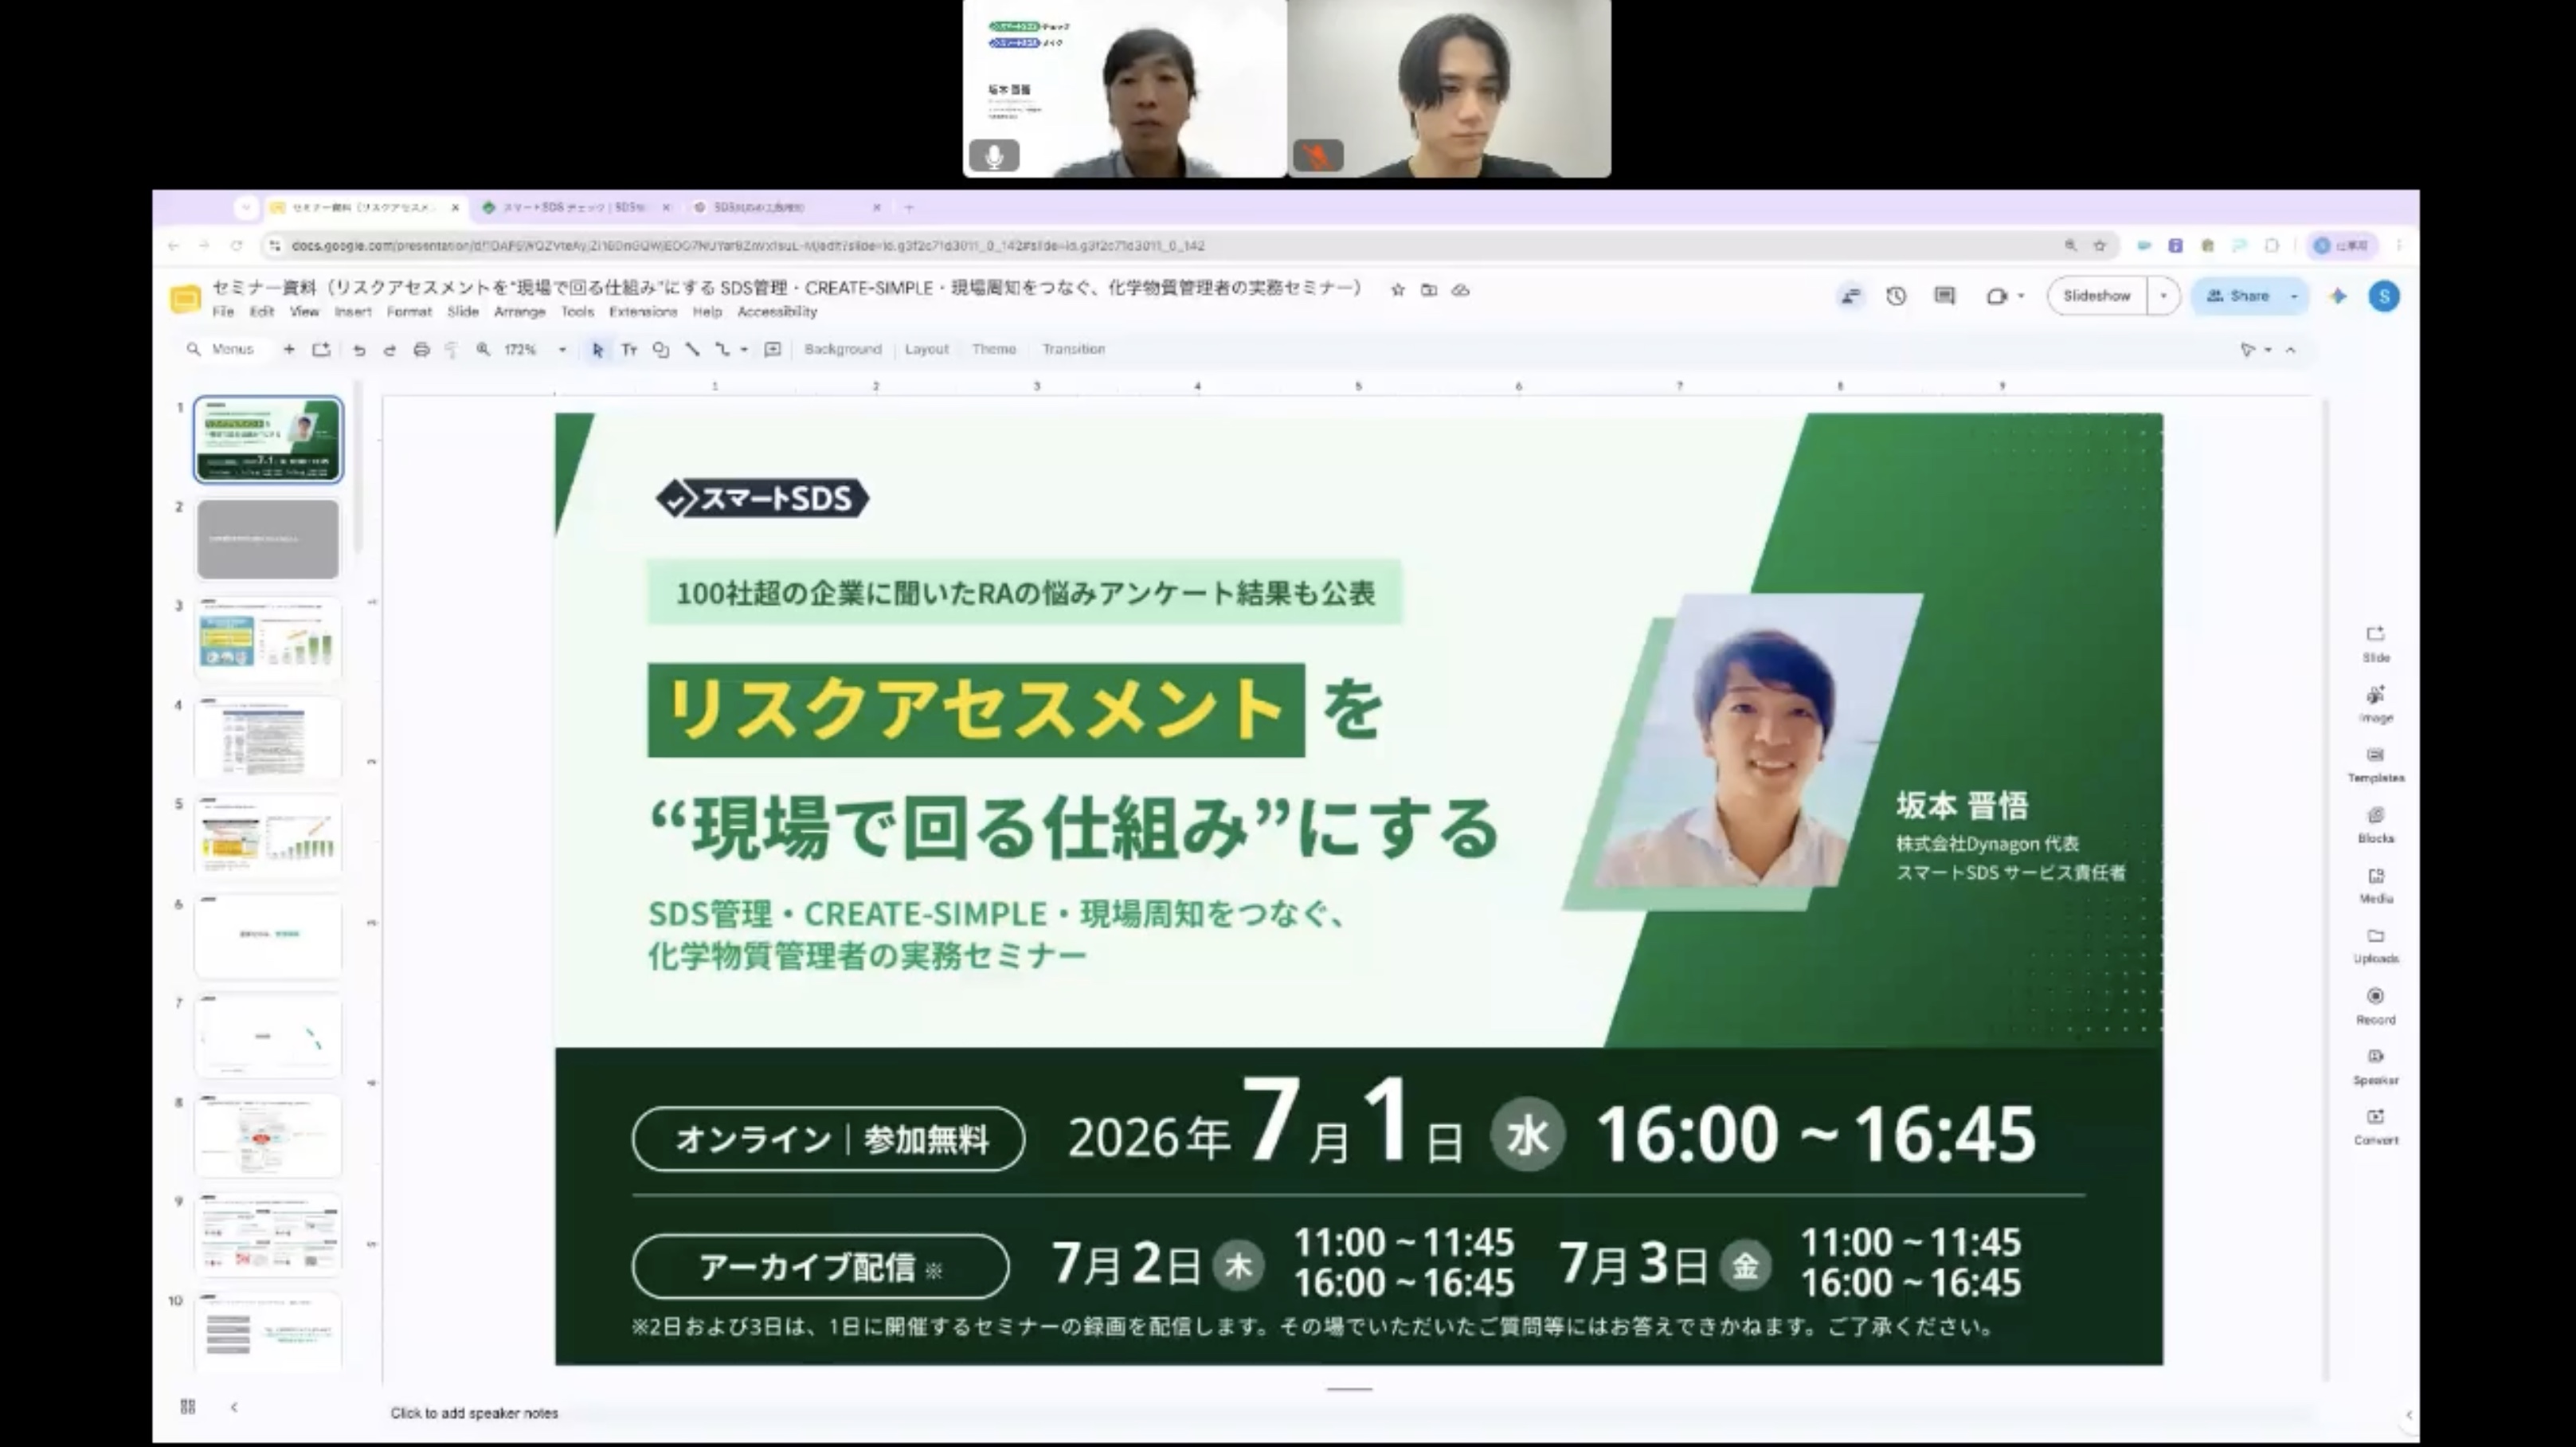Click the print icon
Image resolution: width=2576 pixels, height=1447 pixels.
coord(421,349)
